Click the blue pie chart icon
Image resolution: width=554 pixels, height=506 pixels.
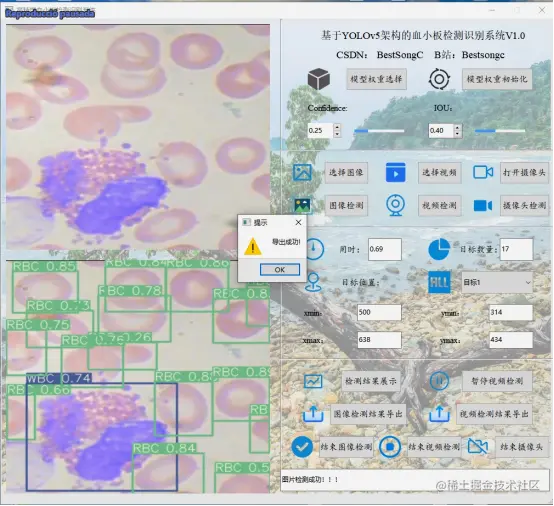(x=439, y=249)
